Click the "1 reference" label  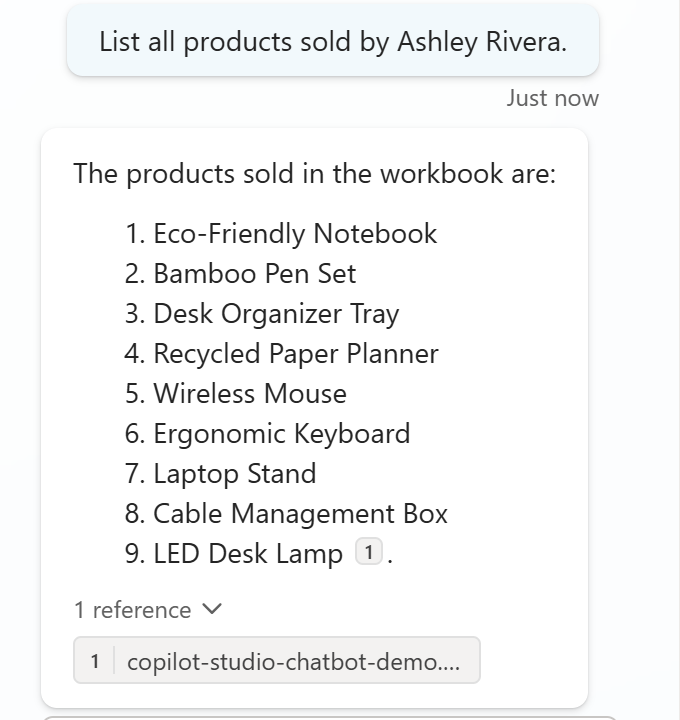click(132, 610)
